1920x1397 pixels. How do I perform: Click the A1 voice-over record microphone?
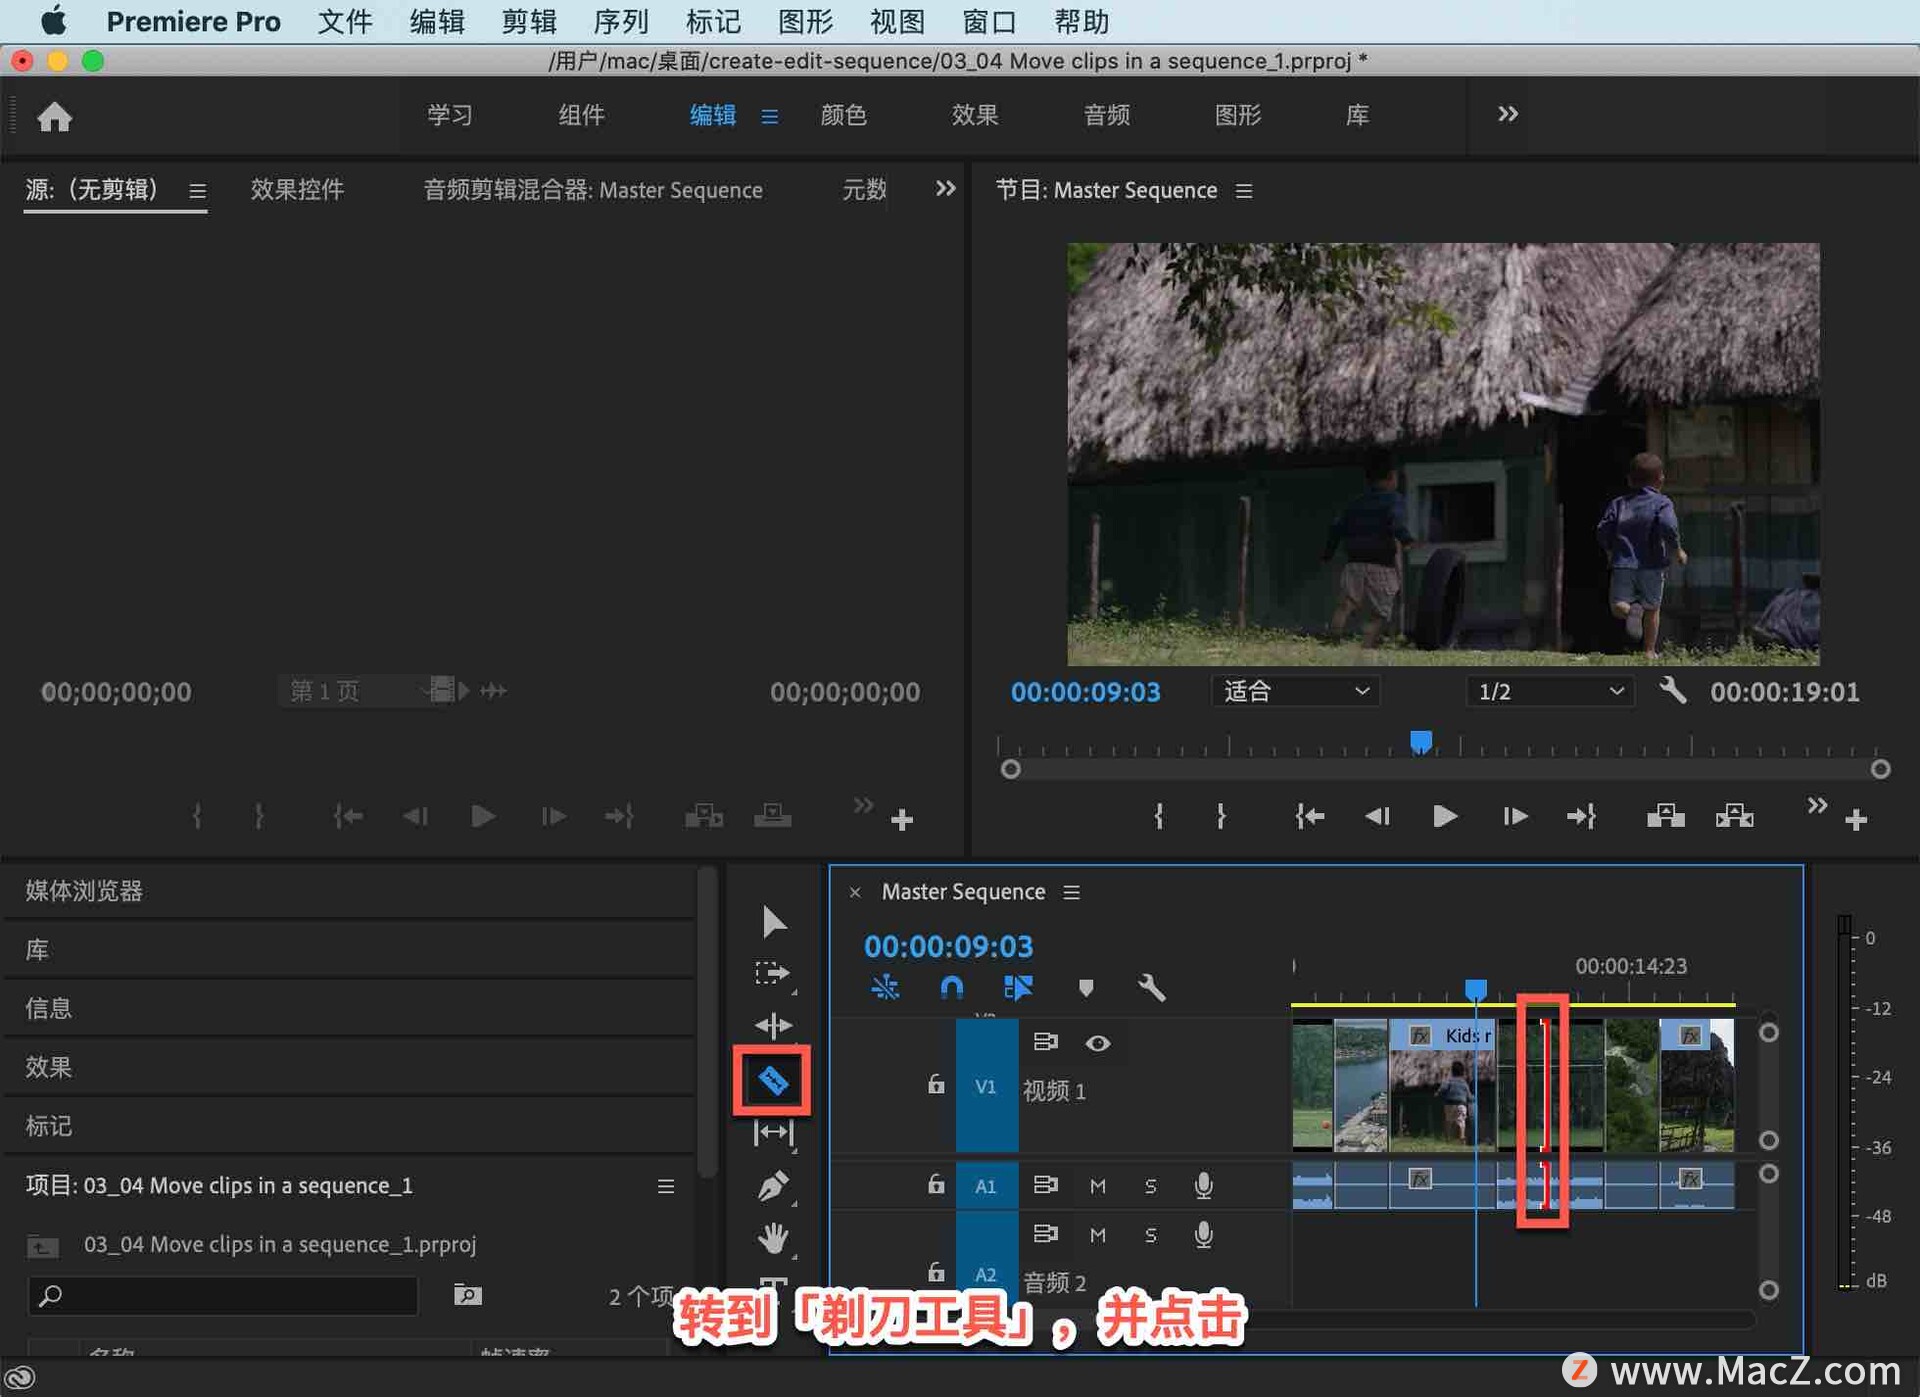pyautogui.click(x=1203, y=1185)
